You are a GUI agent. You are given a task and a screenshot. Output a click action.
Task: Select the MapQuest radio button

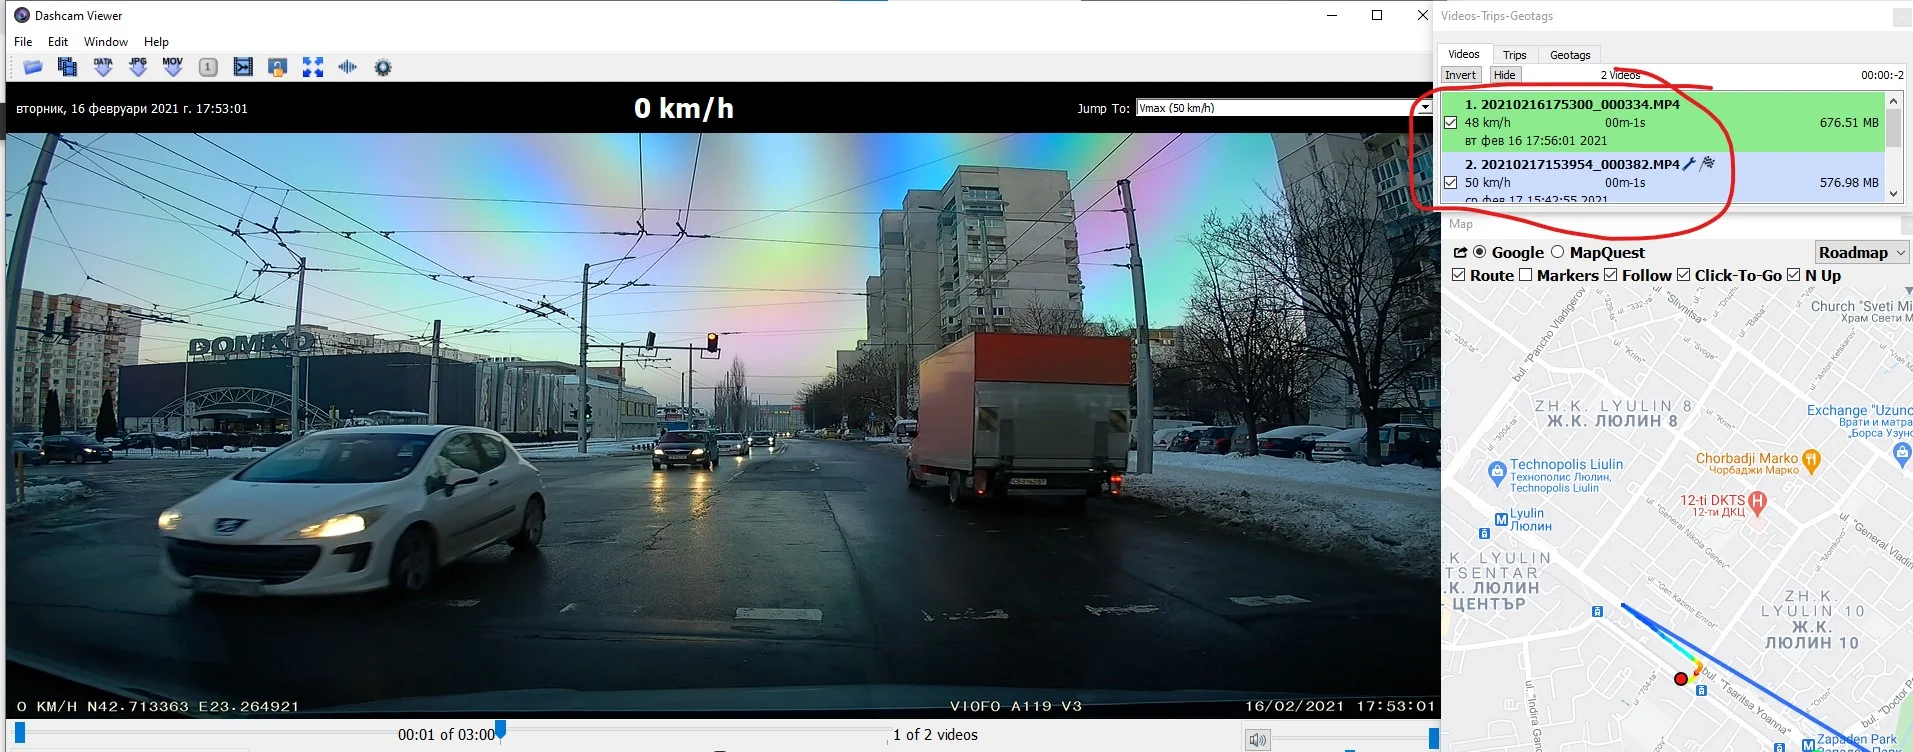coord(1557,253)
